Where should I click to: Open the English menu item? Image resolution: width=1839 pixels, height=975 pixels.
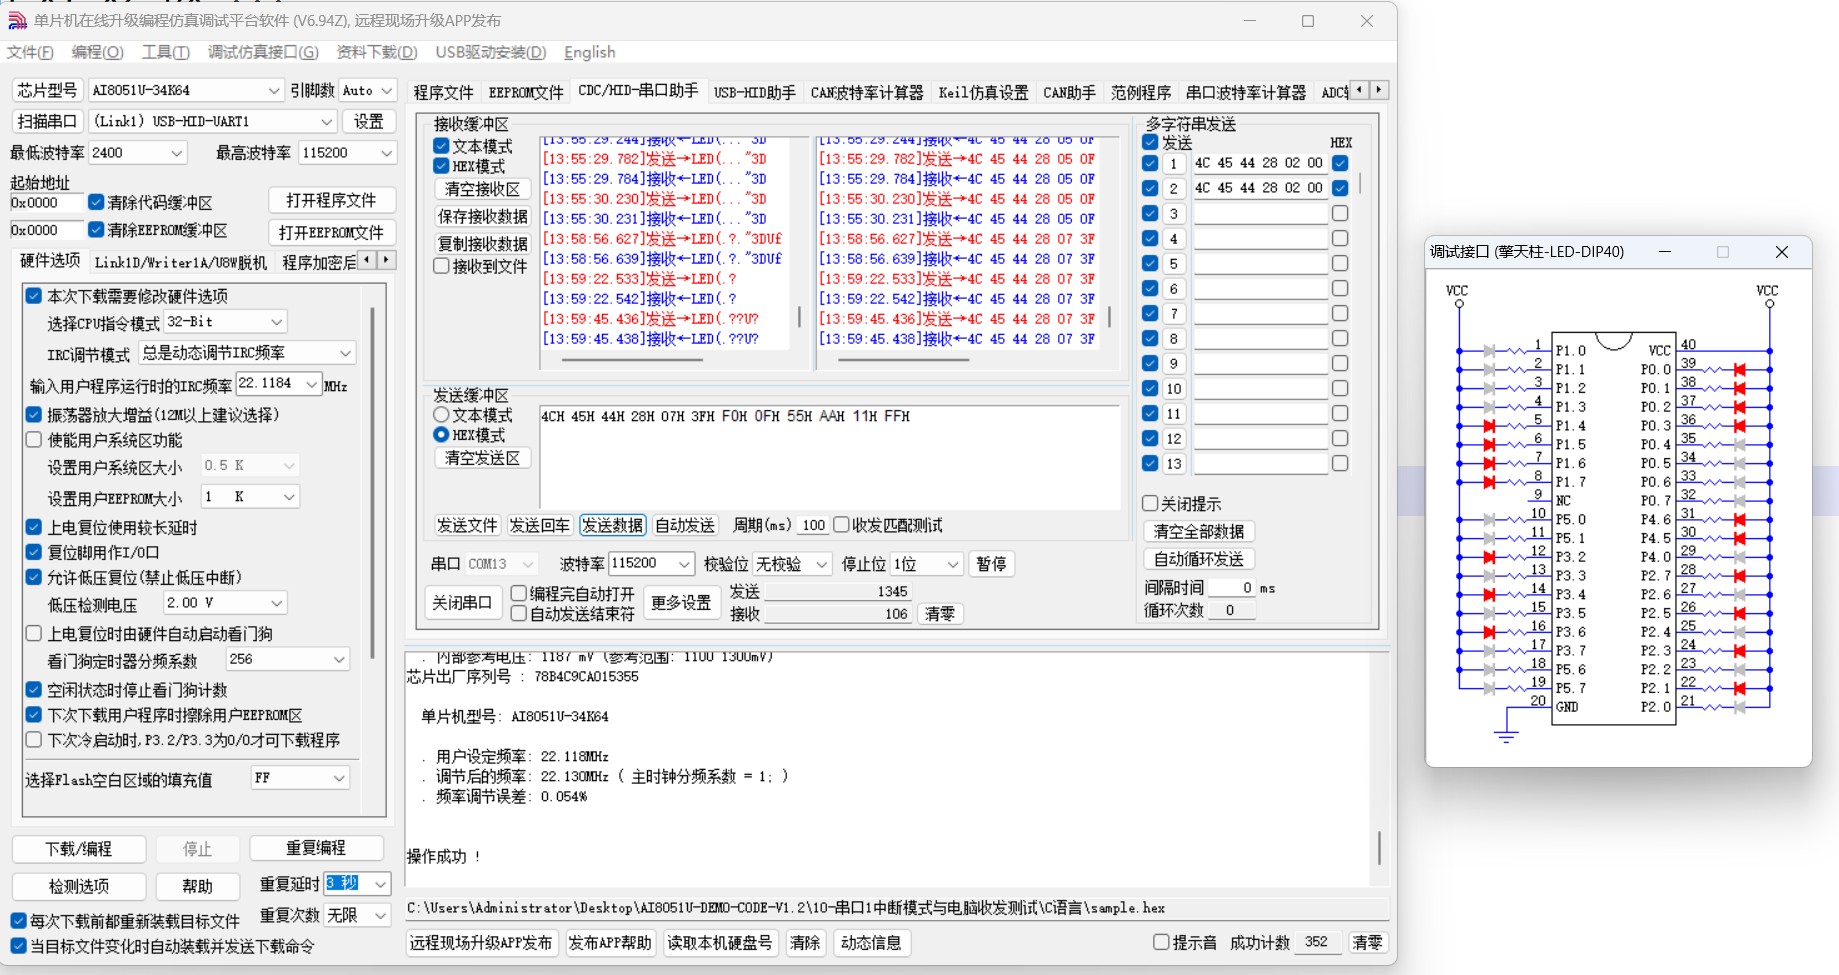click(x=589, y=52)
